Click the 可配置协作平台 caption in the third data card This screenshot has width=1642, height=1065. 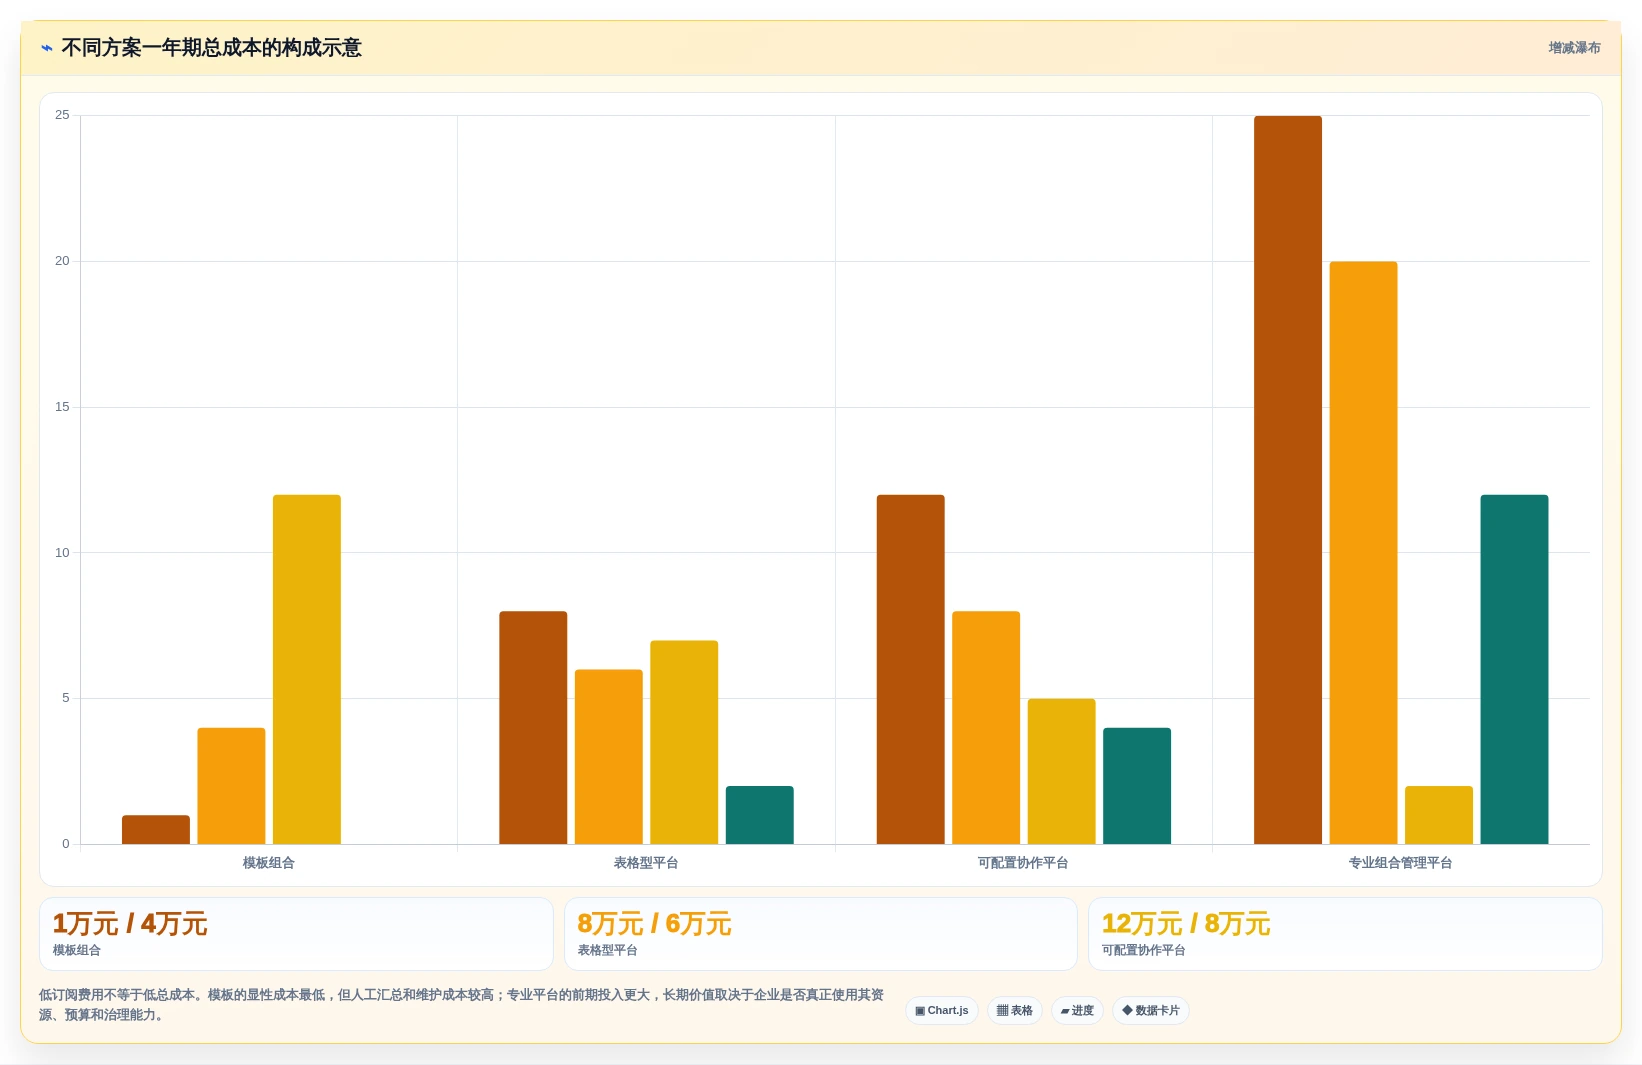click(x=1144, y=951)
